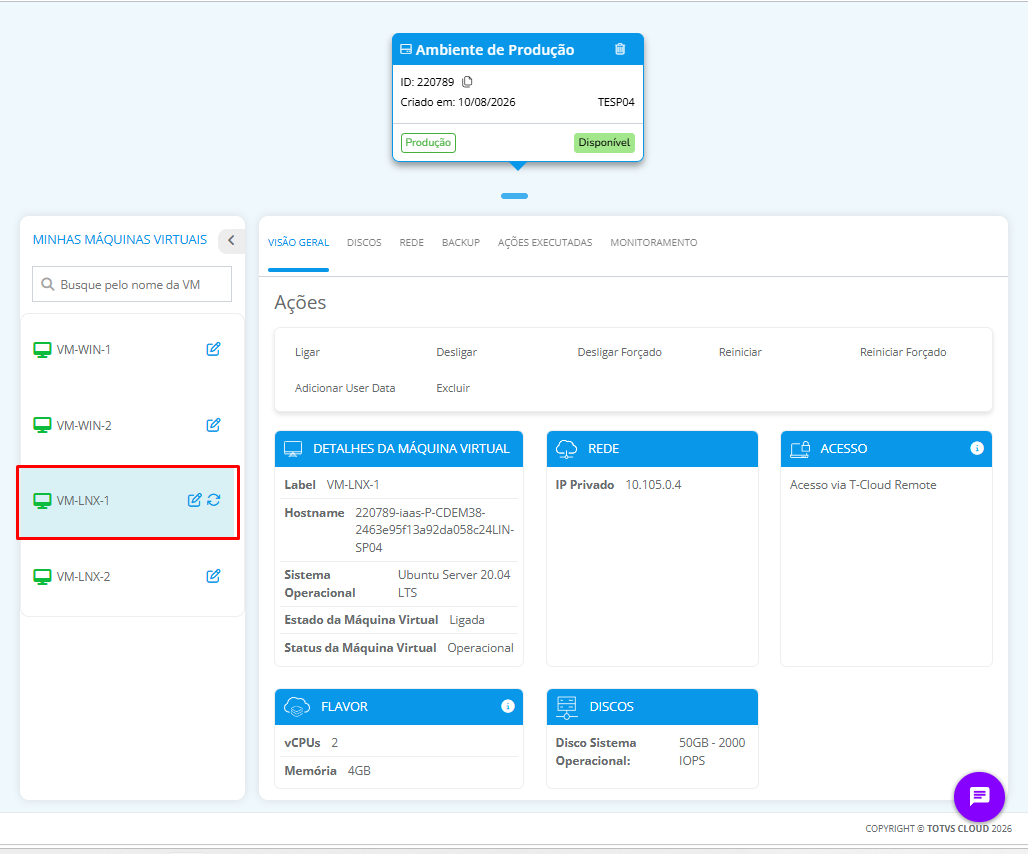Click the Excluir action
Viewport: 1028px width, 854px height.
click(x=453, y=388)
